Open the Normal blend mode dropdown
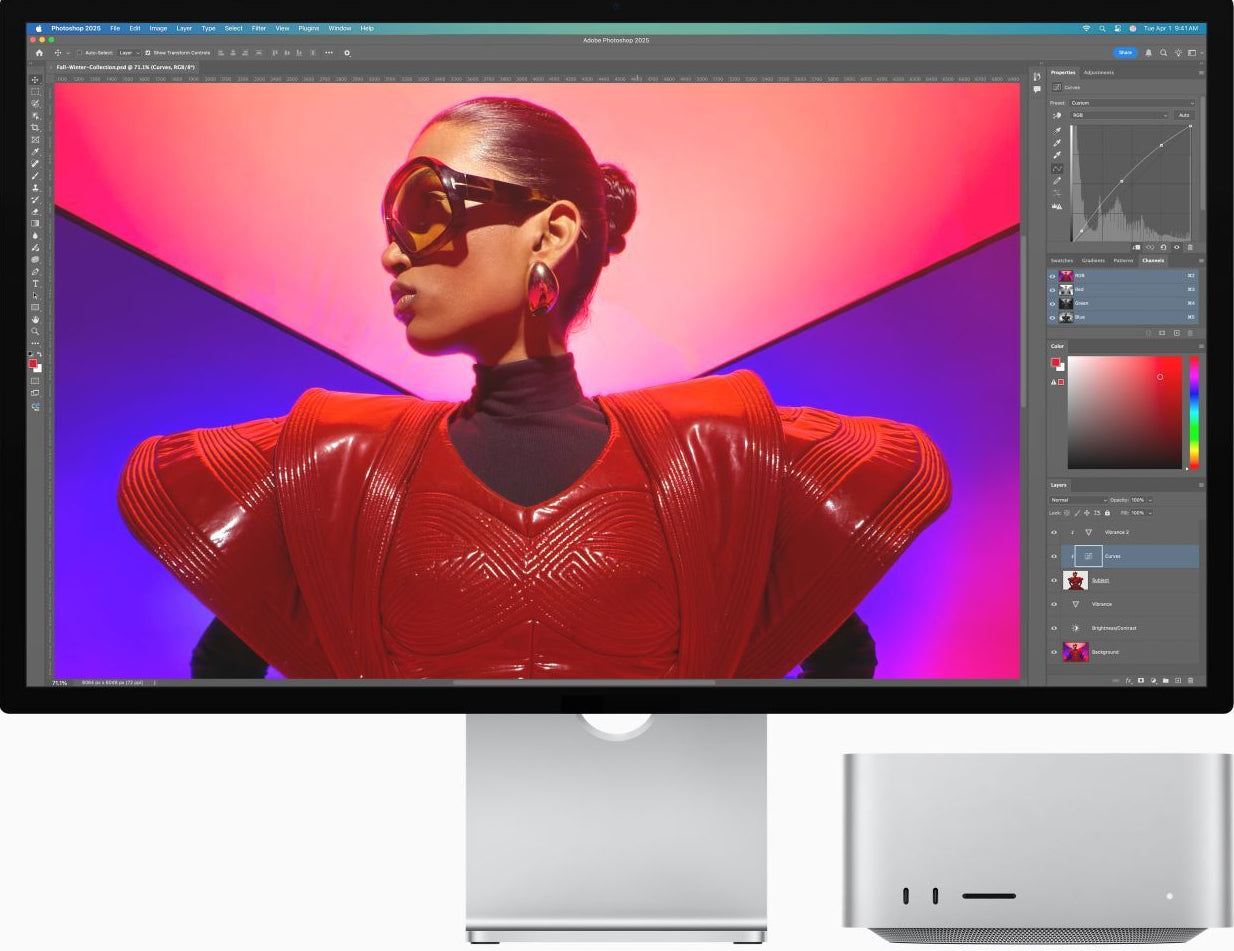Screen dimensions: 1234x951 (1079, 500)
